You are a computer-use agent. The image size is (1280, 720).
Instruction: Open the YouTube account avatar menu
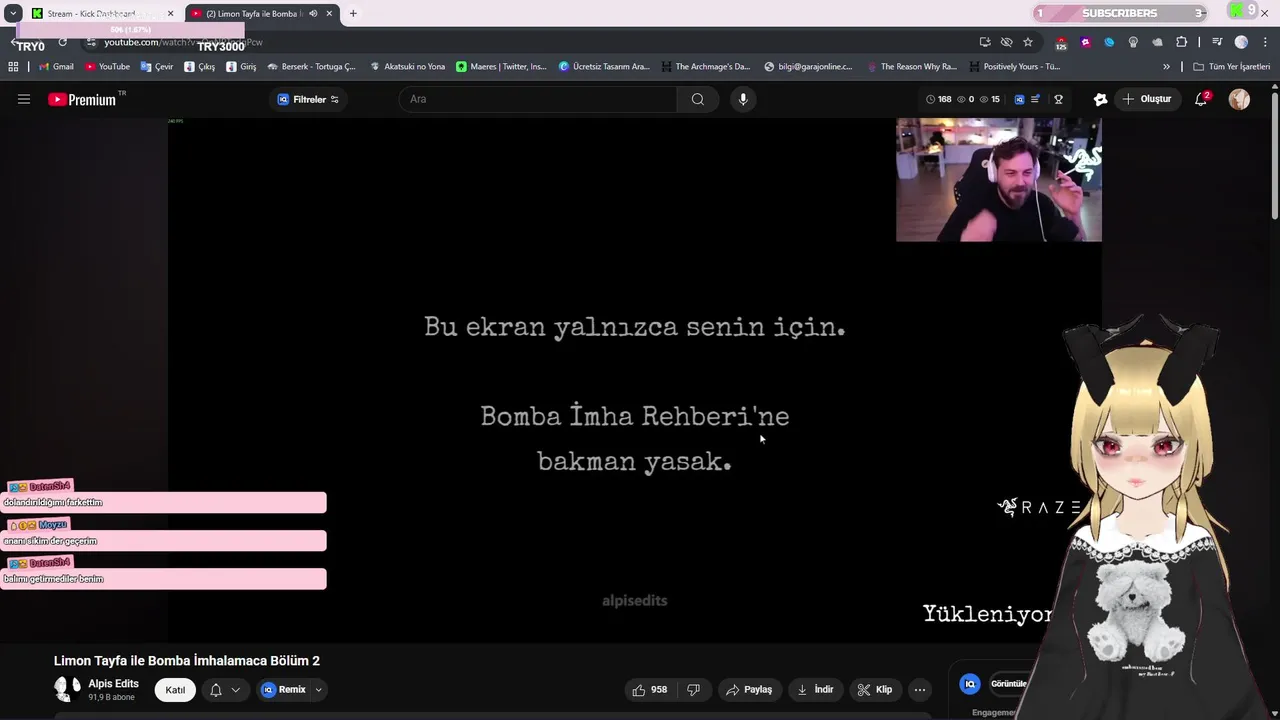pos(1239,99)
